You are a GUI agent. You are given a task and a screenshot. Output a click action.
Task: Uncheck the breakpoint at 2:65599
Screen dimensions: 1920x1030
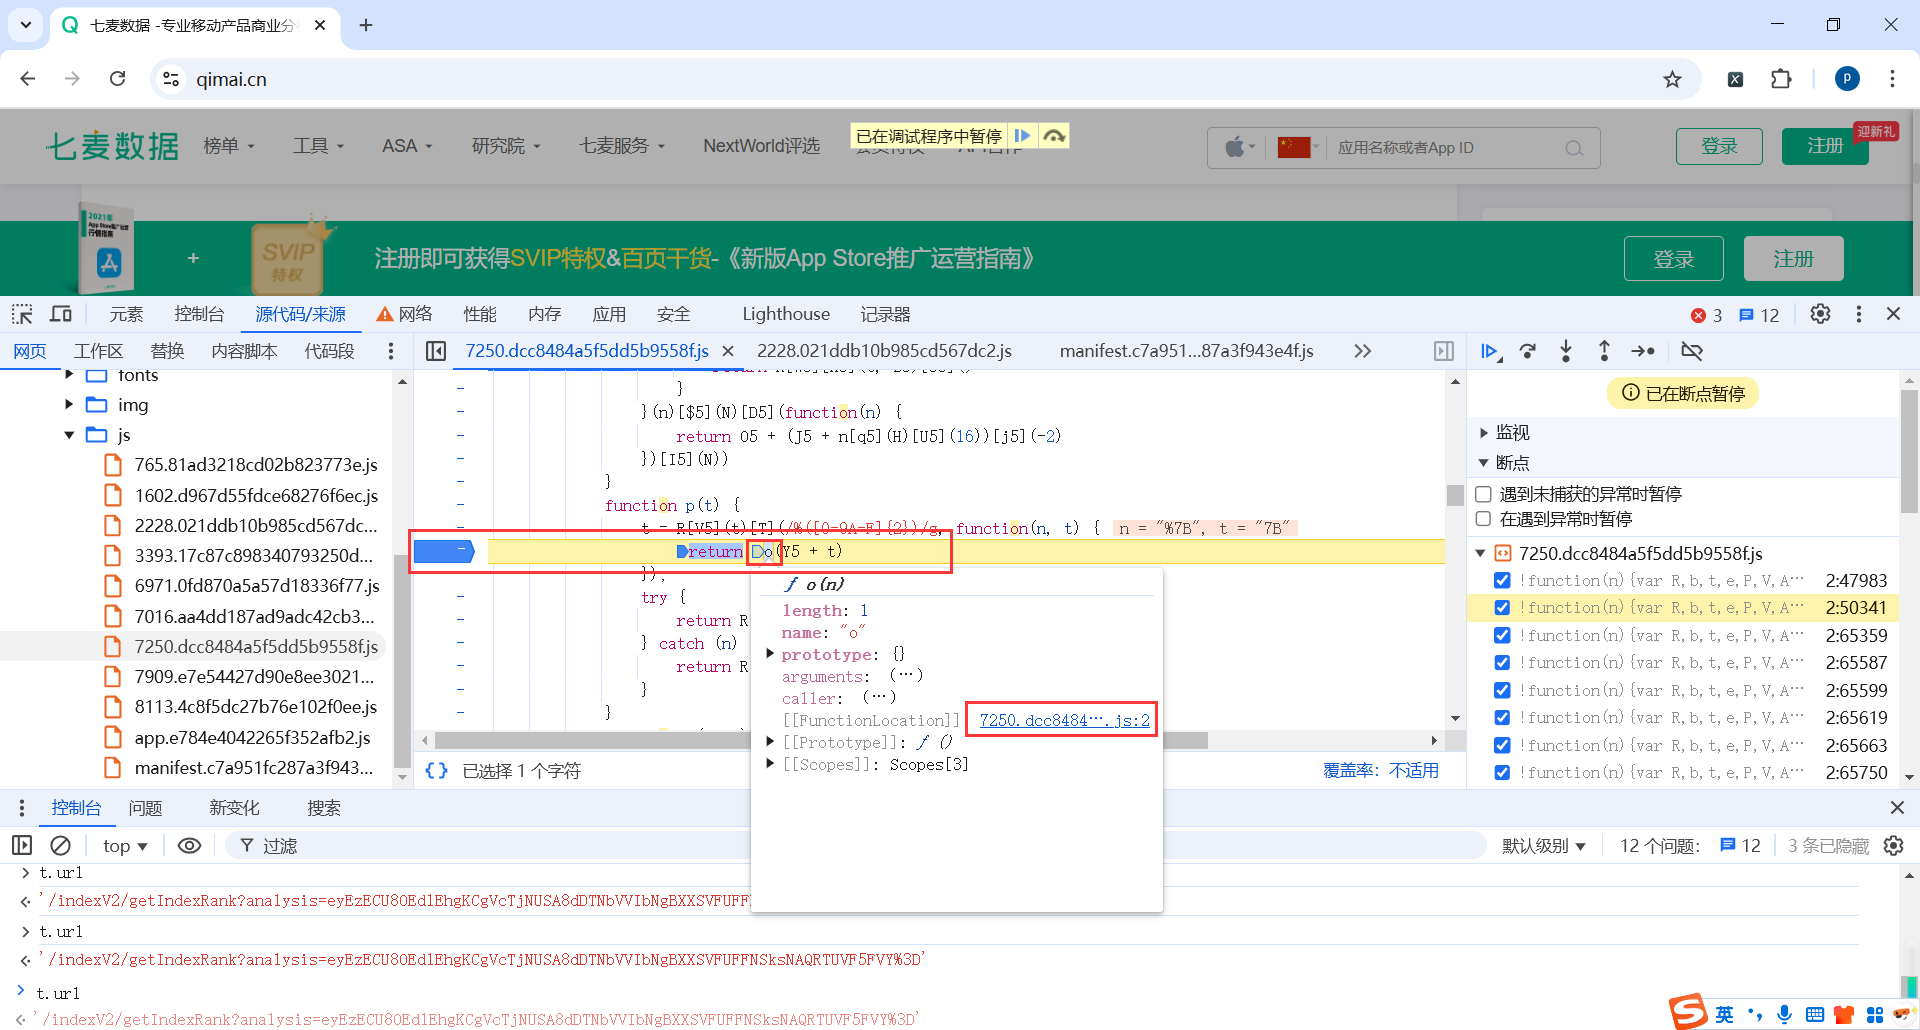coord(1502,691)
